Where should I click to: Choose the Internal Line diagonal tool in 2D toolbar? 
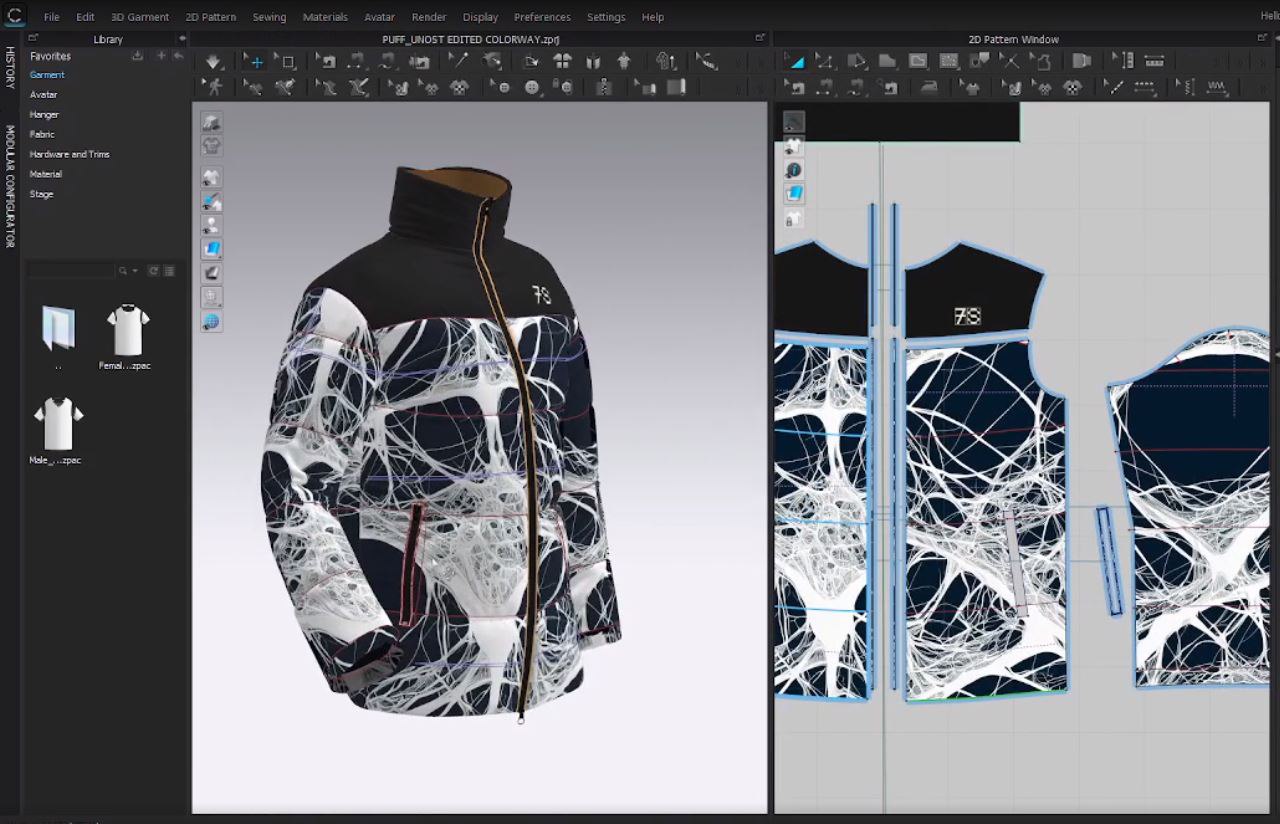1115,87
